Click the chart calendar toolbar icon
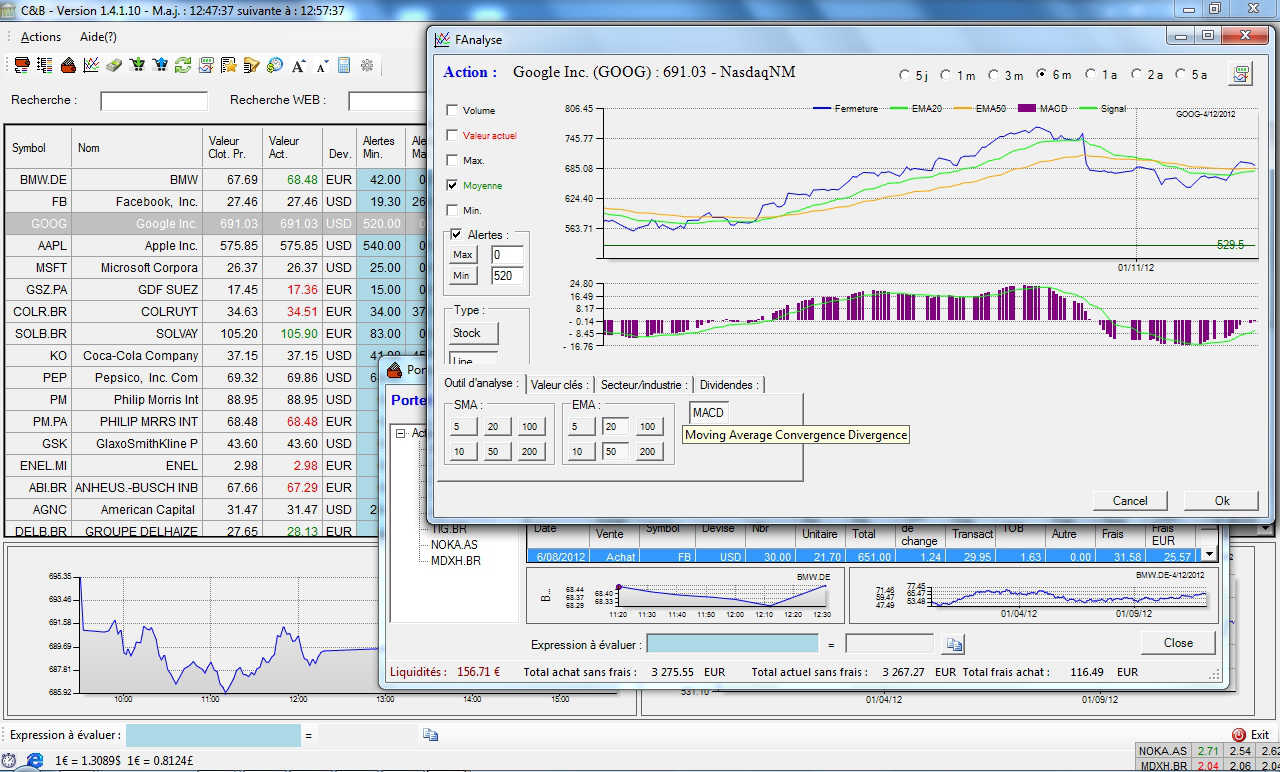The image size is (1280, 772). coord(206,65)
